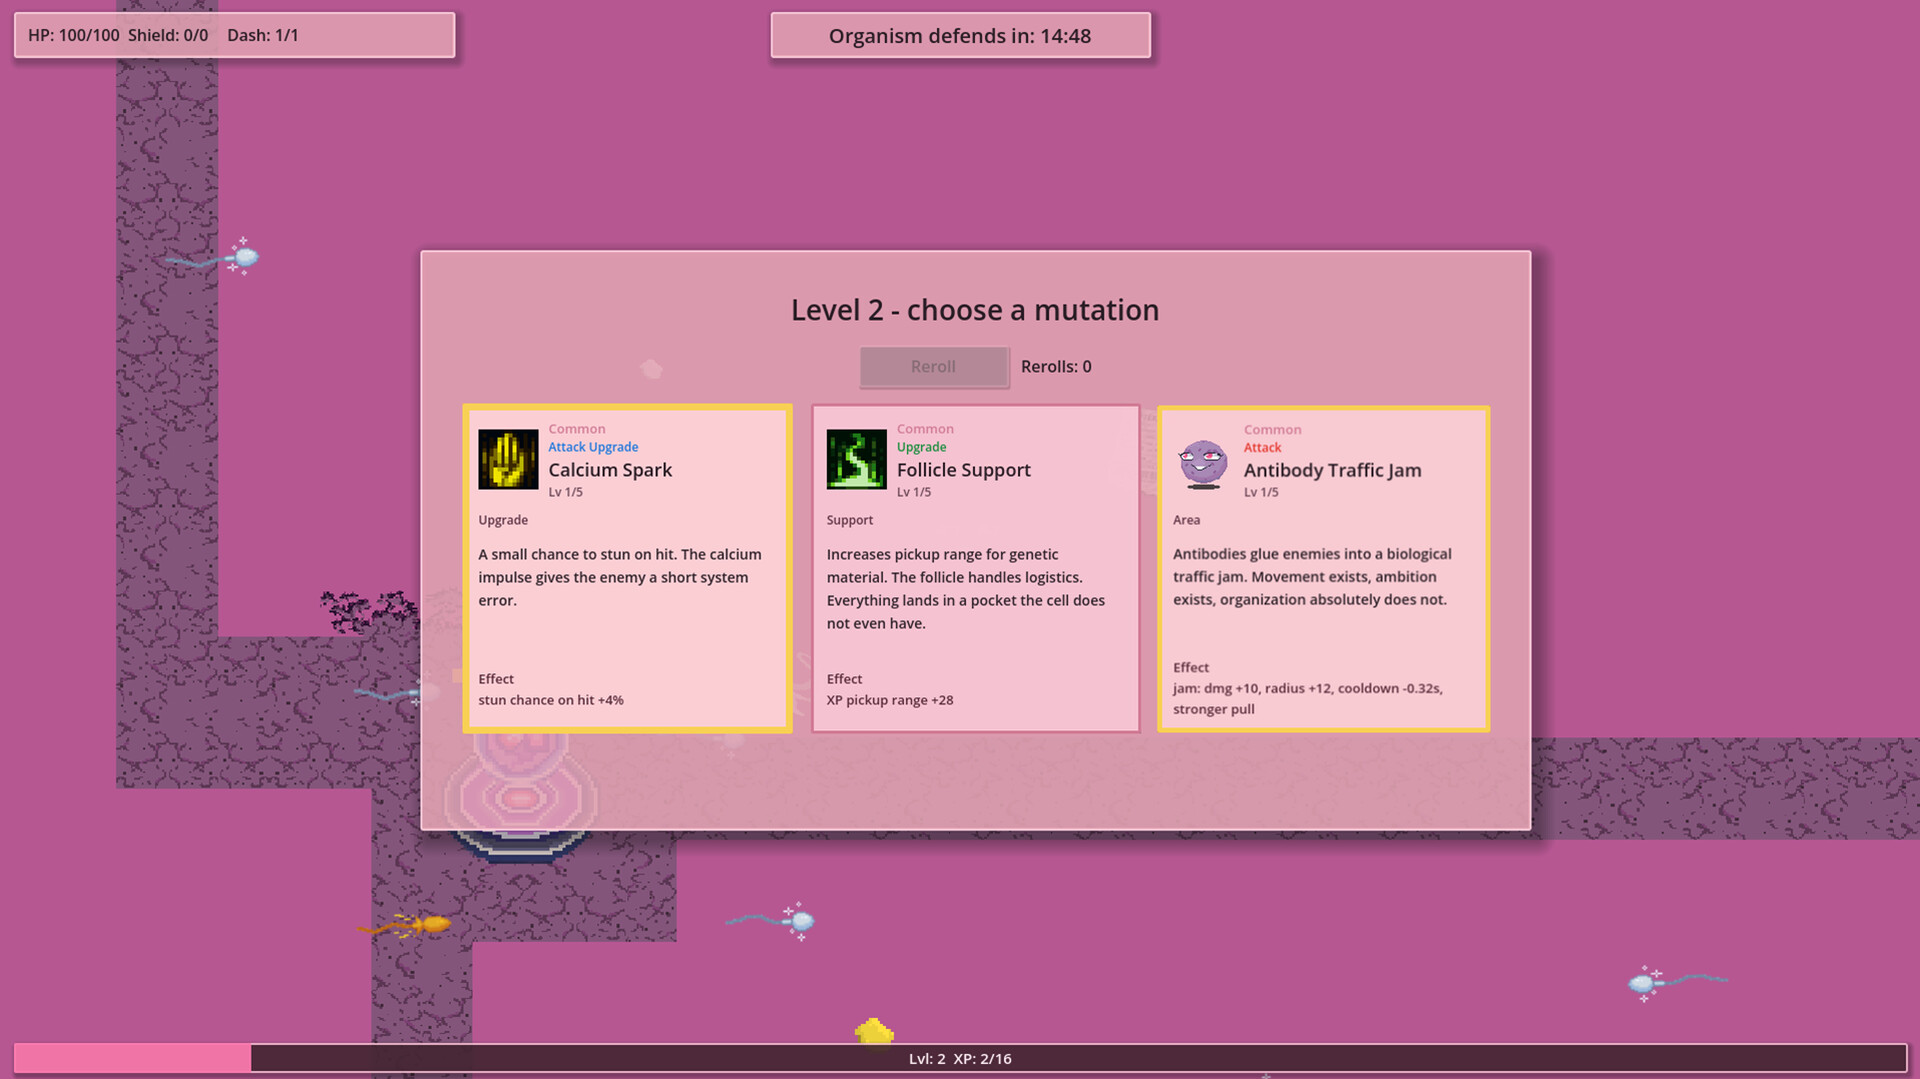This screenshot has width=1920, height=1079.
Task: Click the Calcium Spark description paragraph
Action: coord(620,577)
